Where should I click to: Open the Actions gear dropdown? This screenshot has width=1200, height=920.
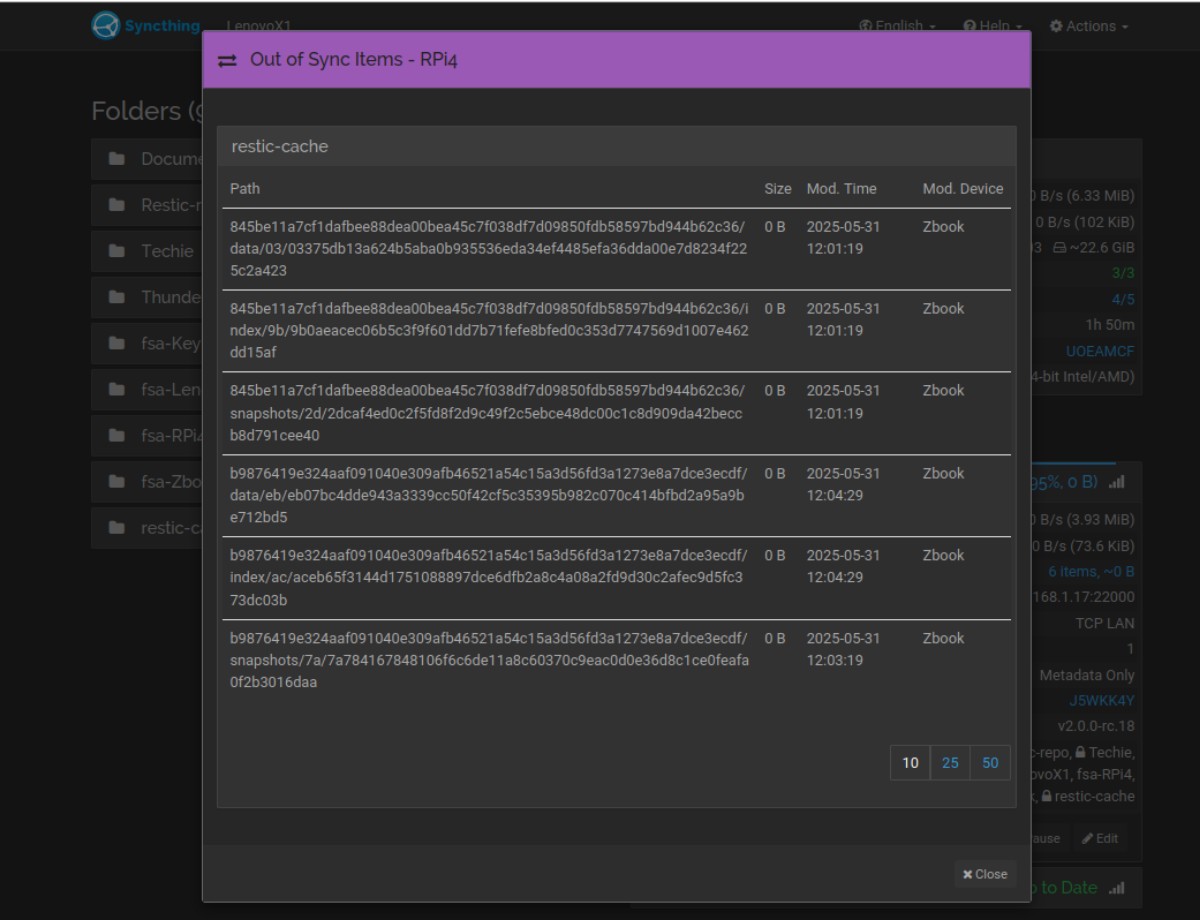[1089, 27]
